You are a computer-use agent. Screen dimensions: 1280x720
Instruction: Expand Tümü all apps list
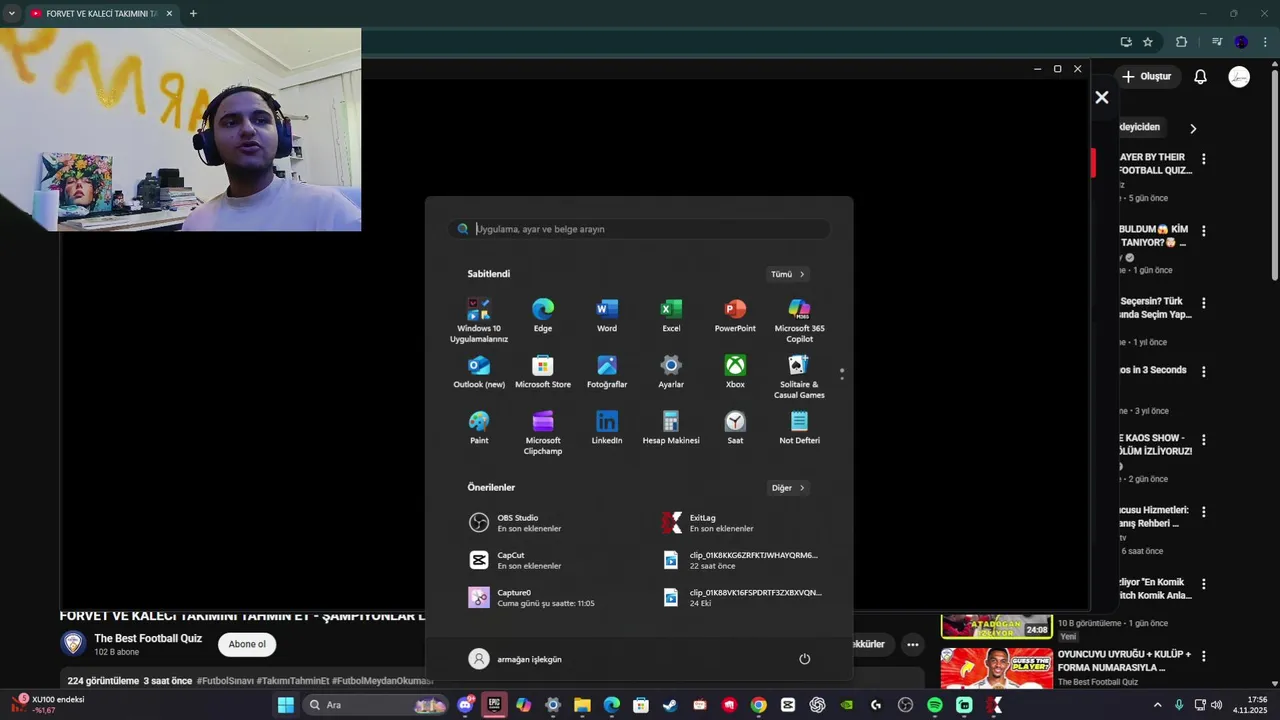[x=788, y=274]
